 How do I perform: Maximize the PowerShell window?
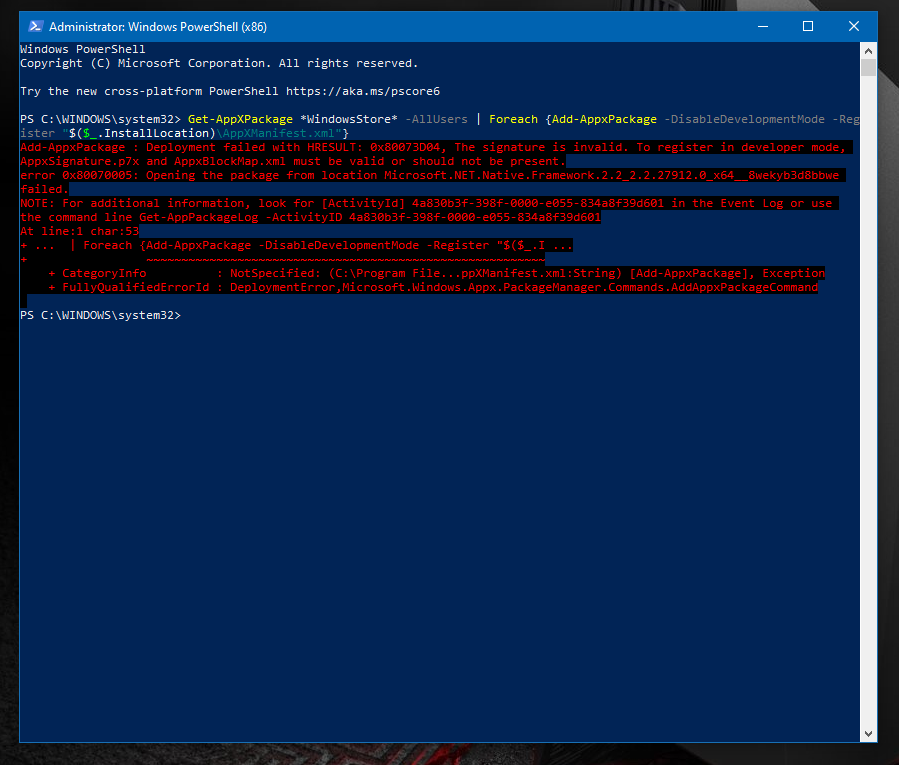point(808,26)
